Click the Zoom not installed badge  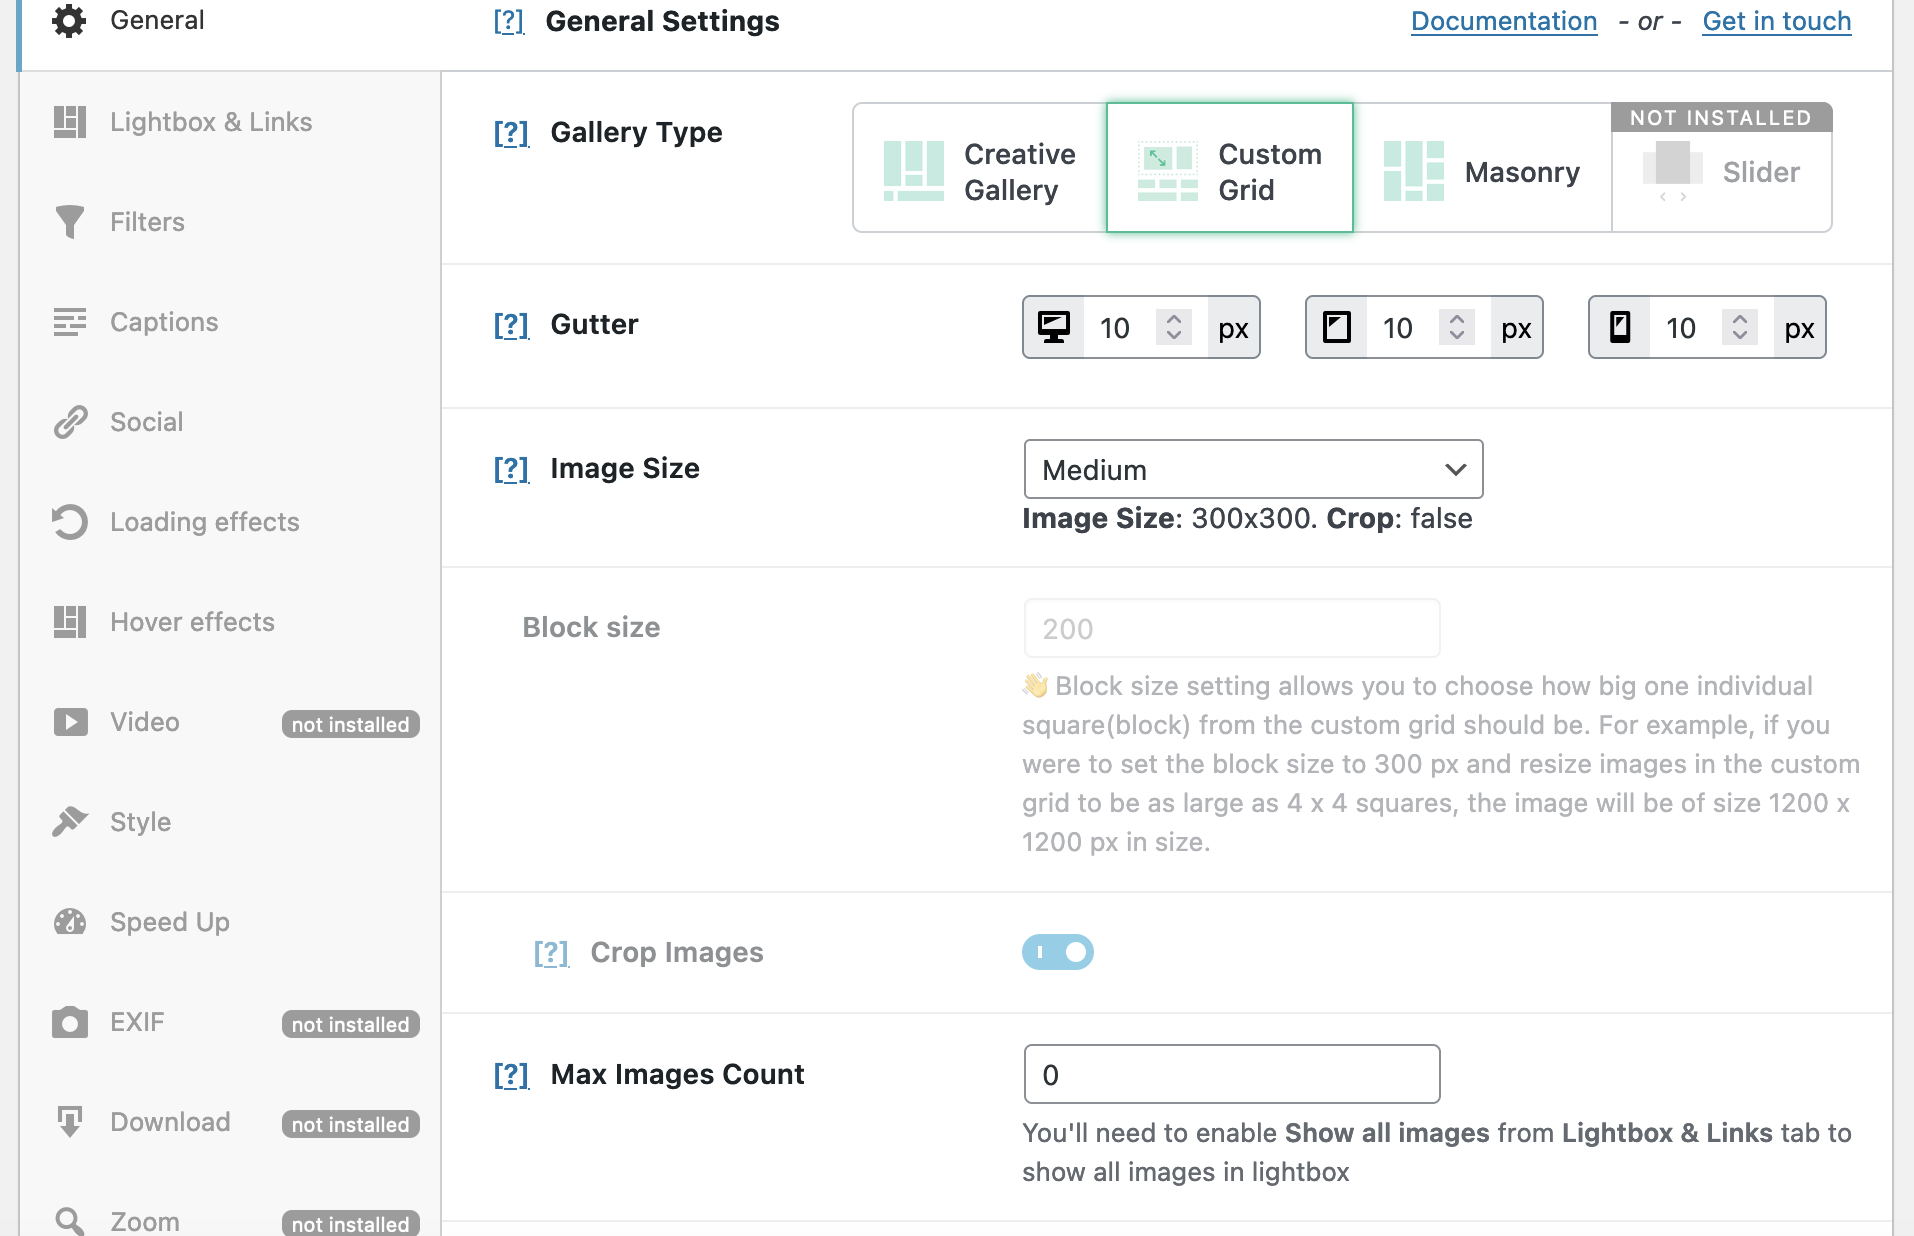tap(350, 1223)
